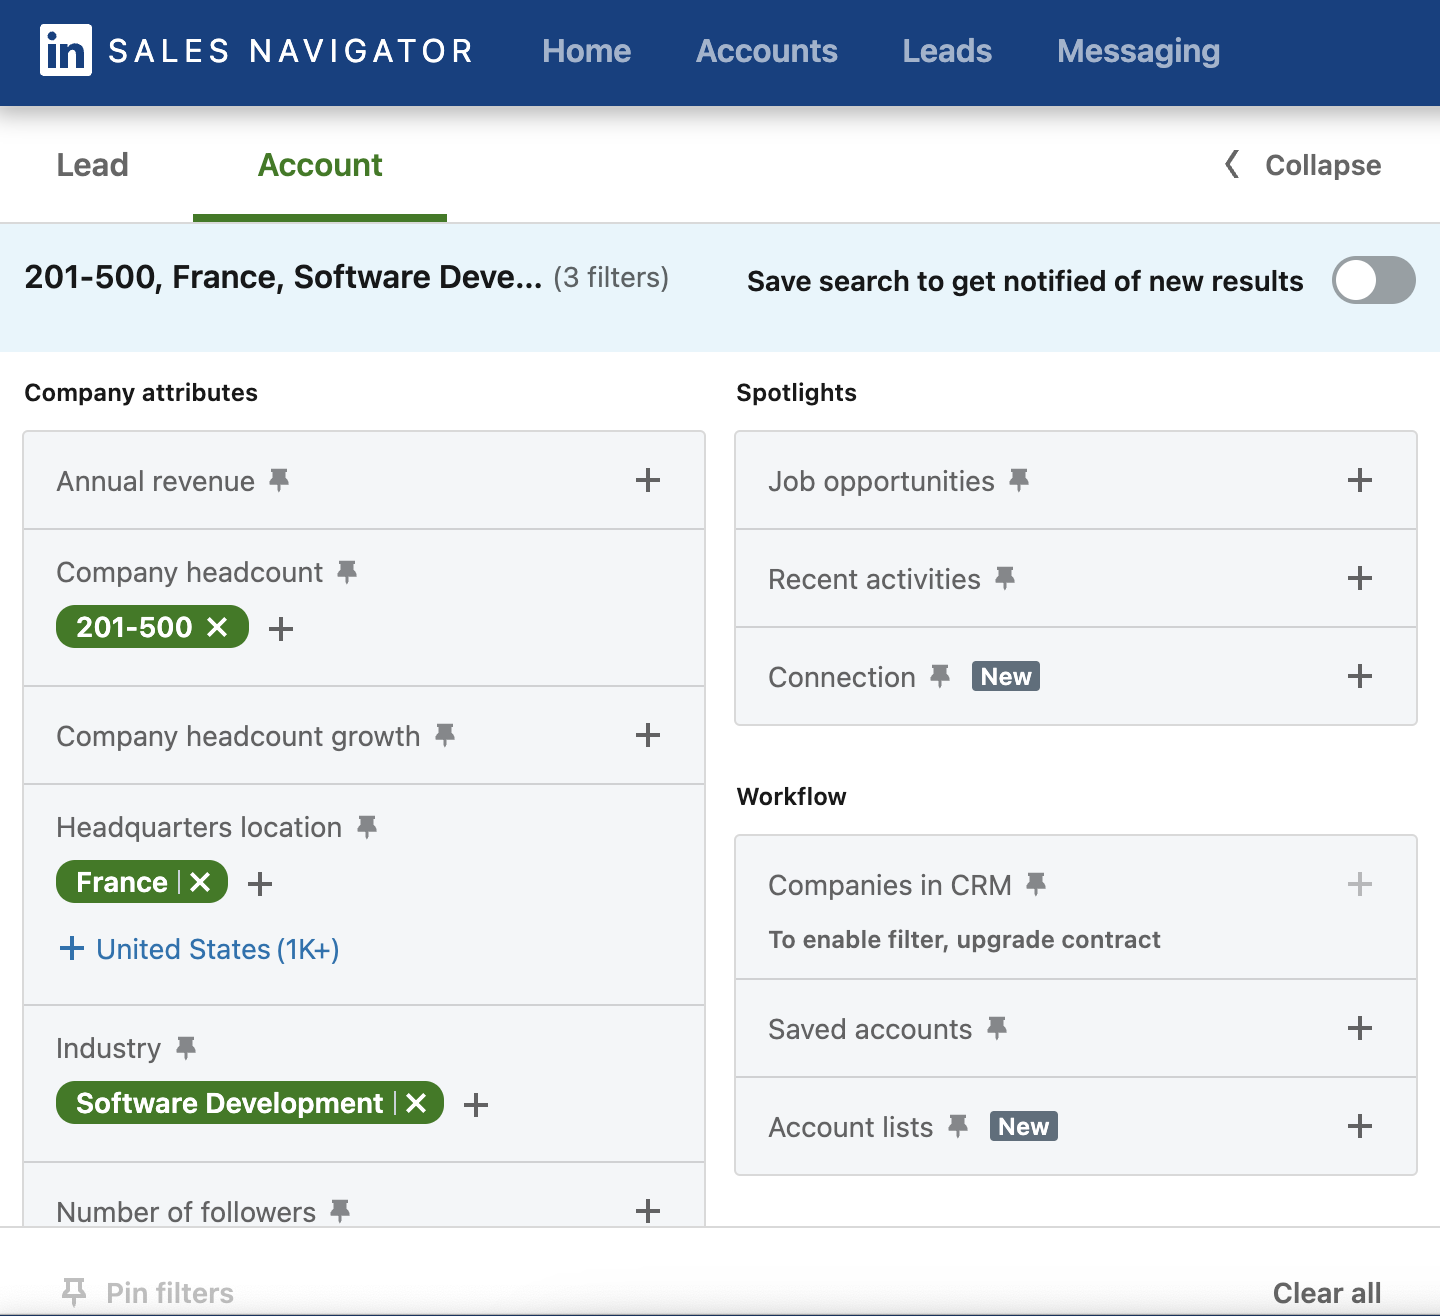This screenshot has height=1316, width=1440.
Task: Click 'To enable filter, upgrade contract' text
Action: [x=964, y=940]
